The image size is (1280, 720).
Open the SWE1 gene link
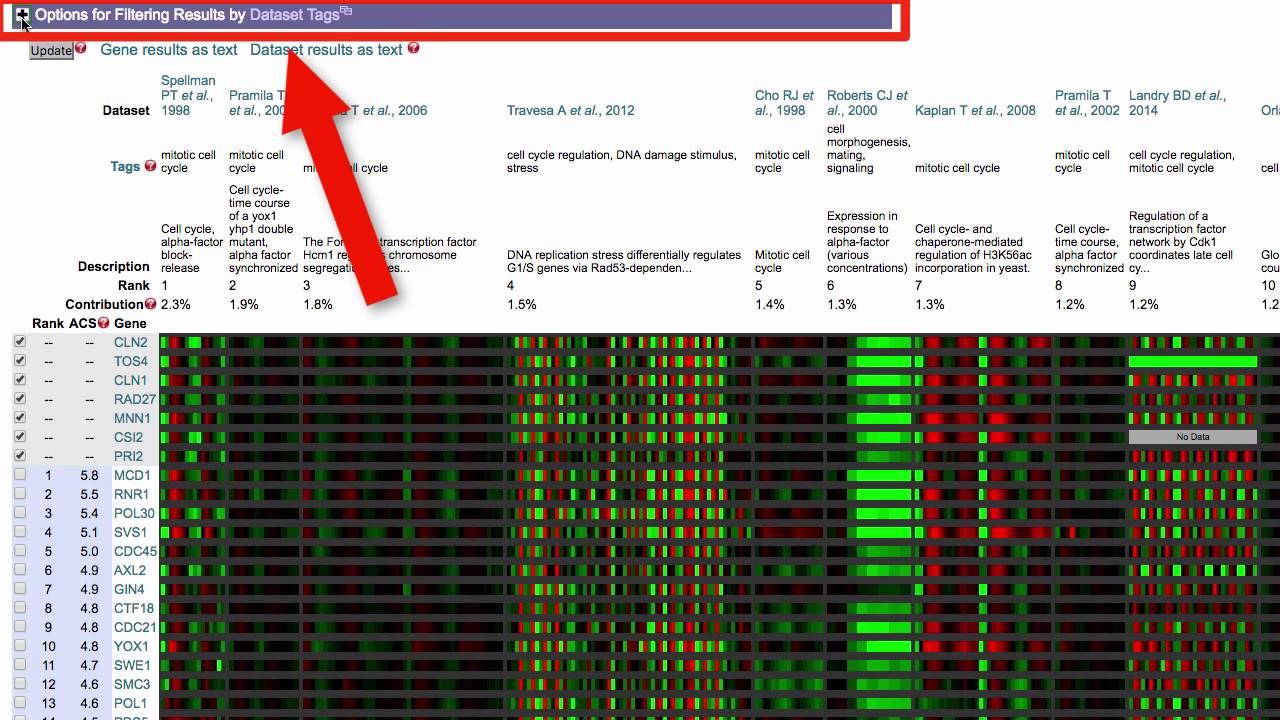pyautogui.click(x=132, y=665)
